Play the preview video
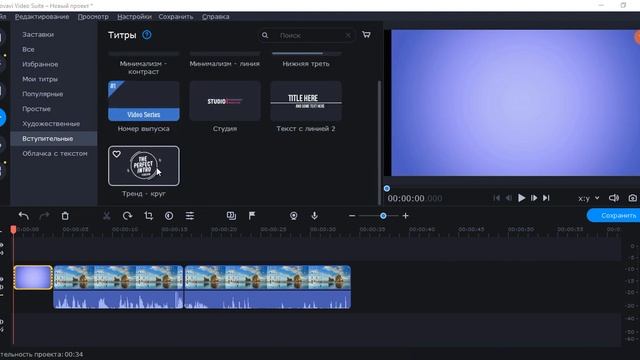Viewport: 640px width, 360px height. tap(521, 198)
